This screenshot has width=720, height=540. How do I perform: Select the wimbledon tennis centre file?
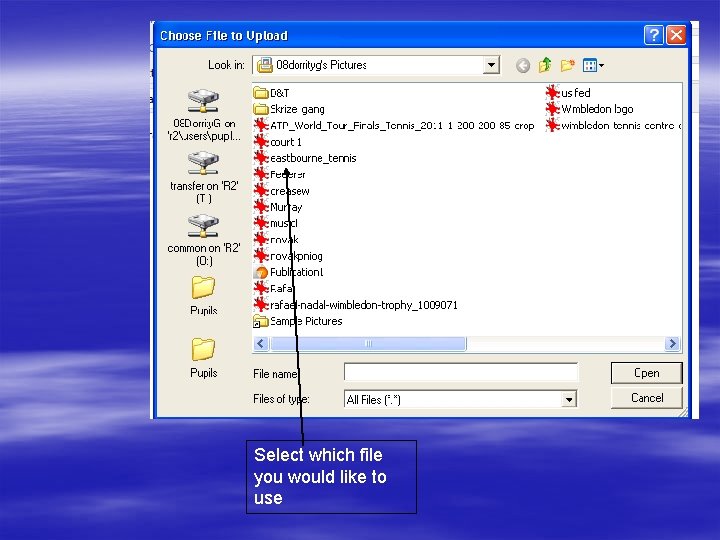tap(613, 125)
